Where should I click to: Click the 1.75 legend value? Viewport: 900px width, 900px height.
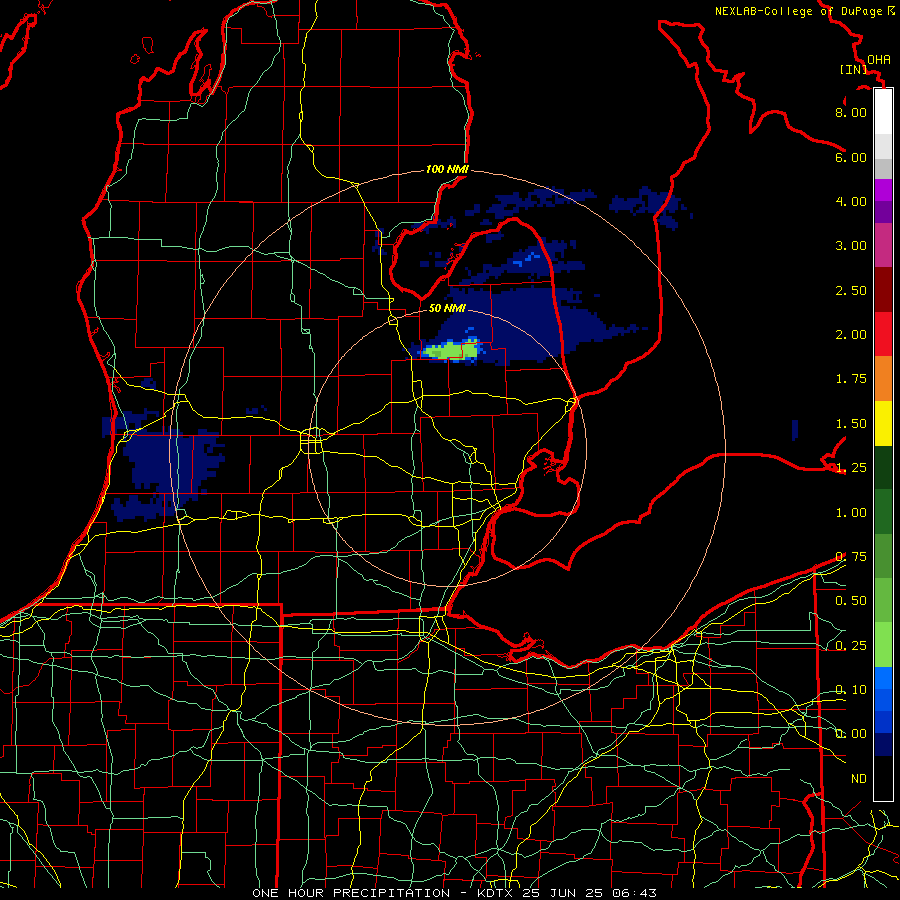[x=851, y=379]
